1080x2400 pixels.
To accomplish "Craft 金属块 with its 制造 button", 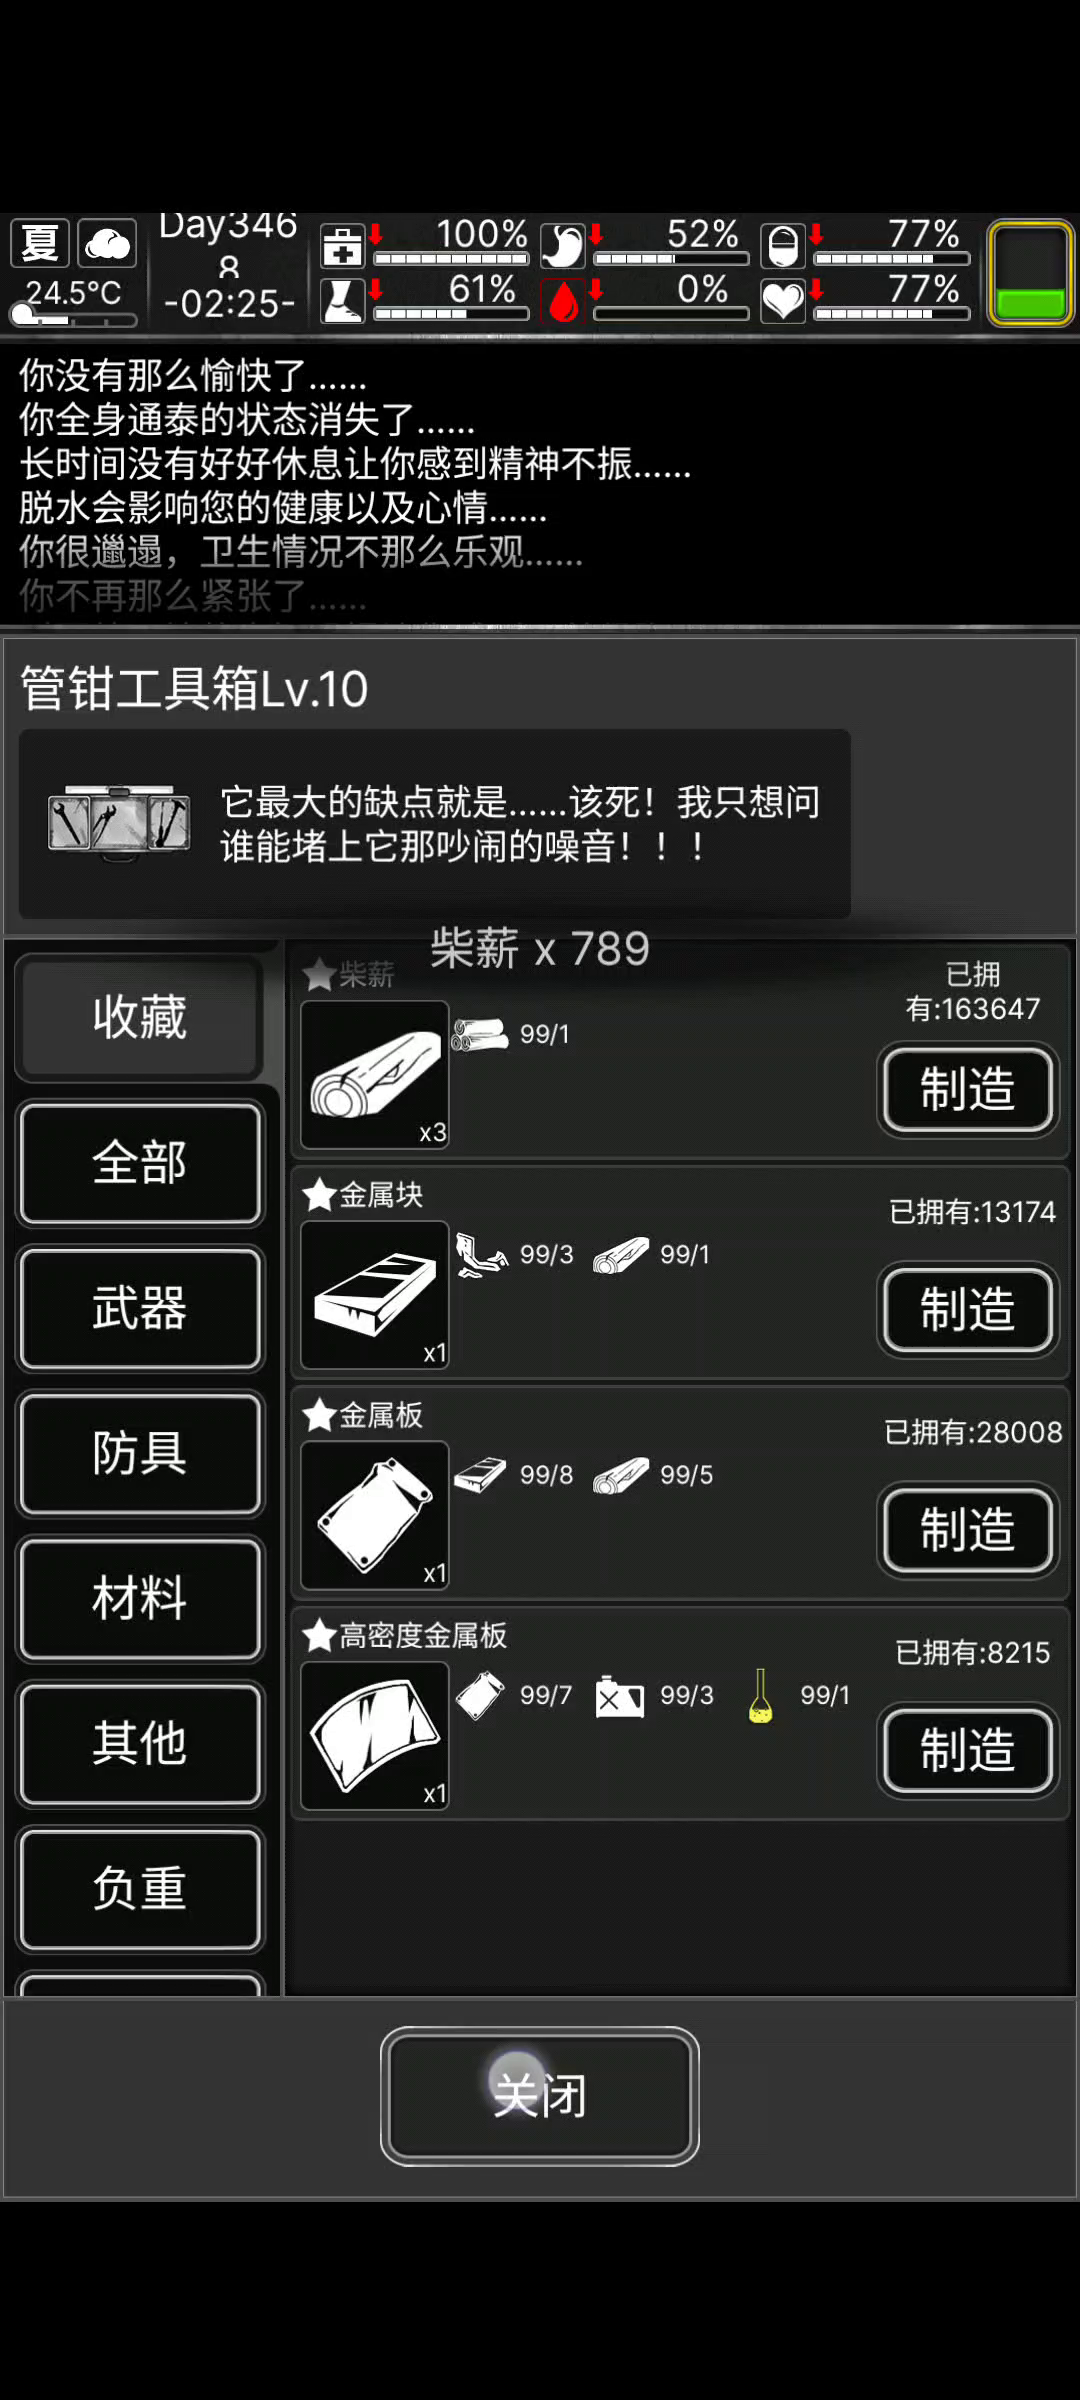I will [968, 1309].
